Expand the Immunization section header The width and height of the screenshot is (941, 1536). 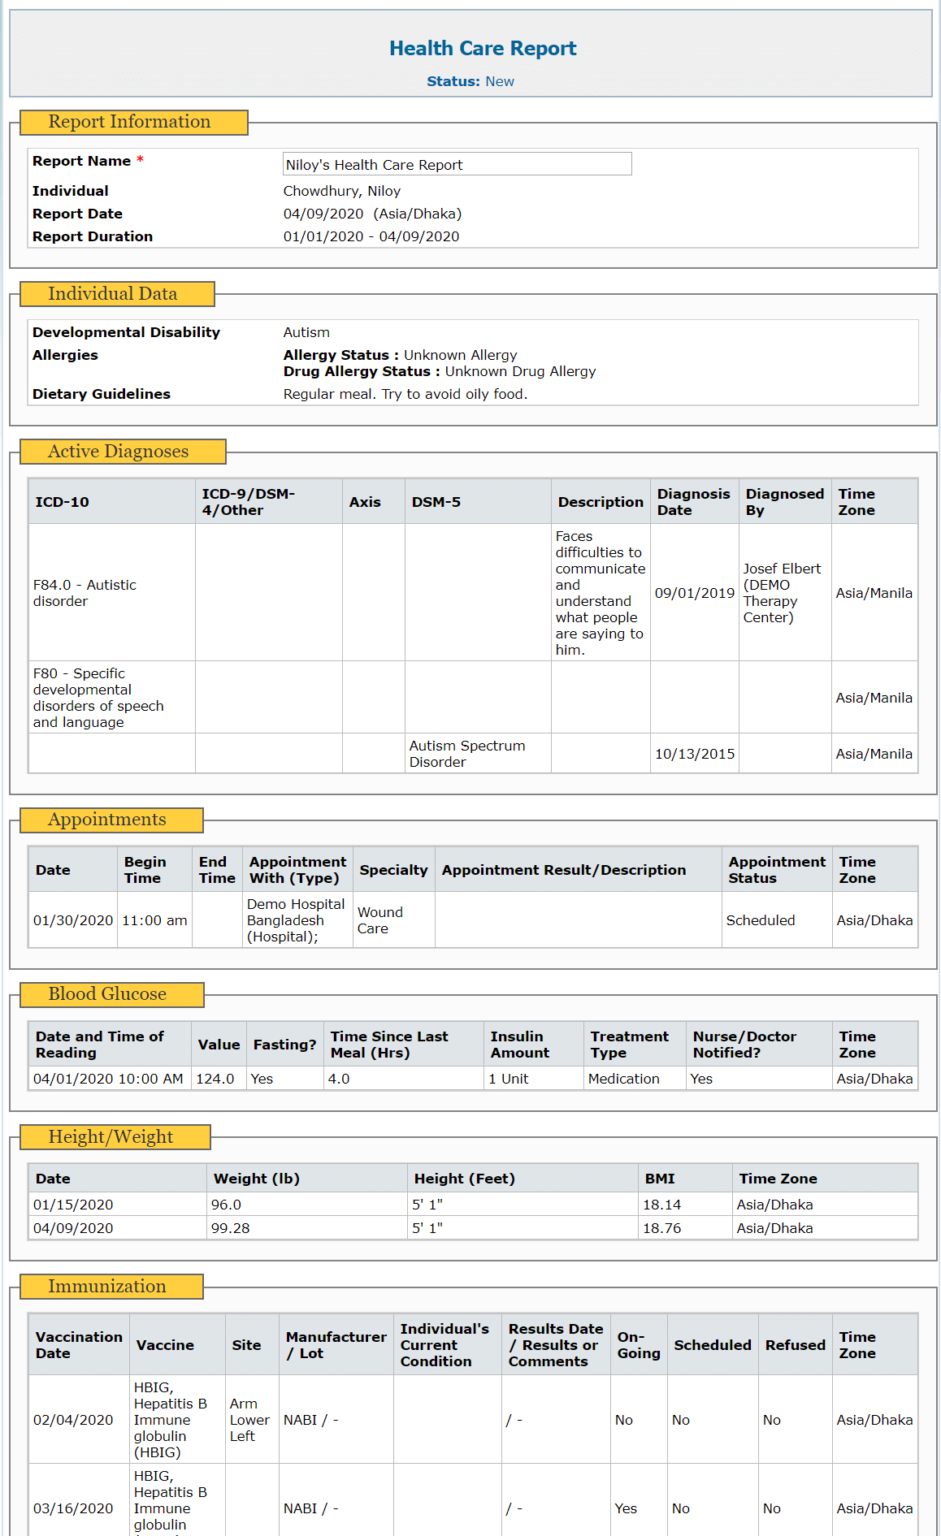111,1287
